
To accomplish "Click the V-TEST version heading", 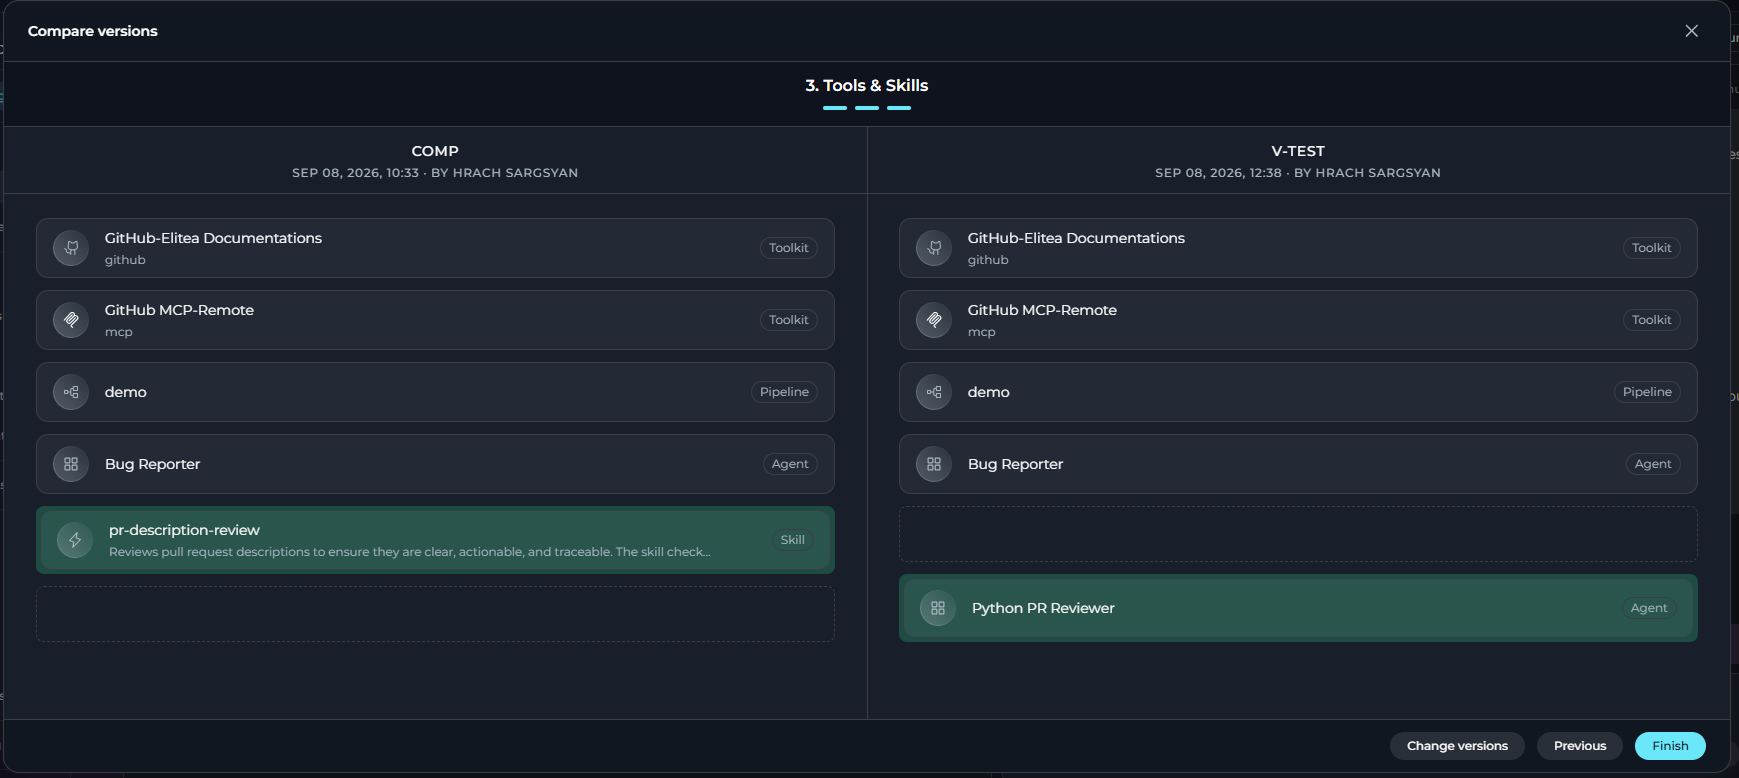I will point(1298,151).
